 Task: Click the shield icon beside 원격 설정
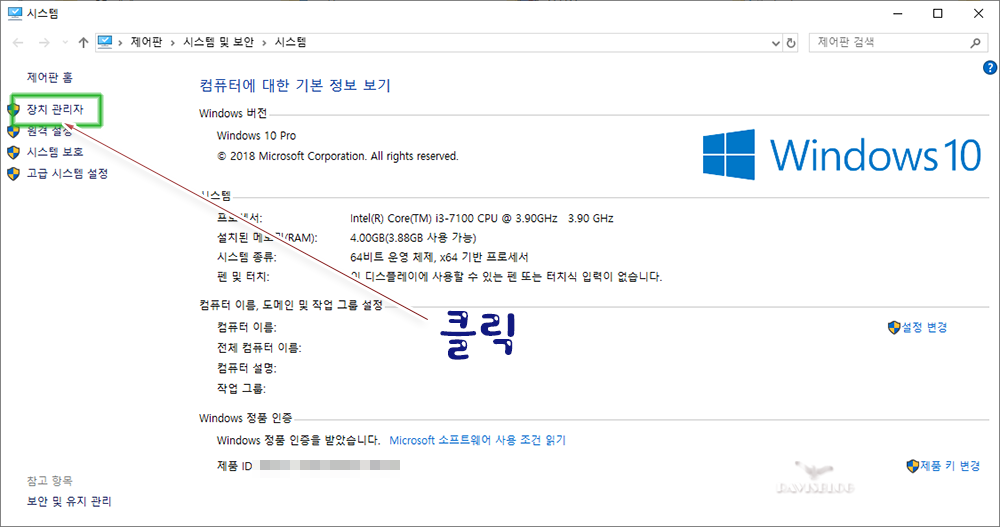[x=13, y=131]
